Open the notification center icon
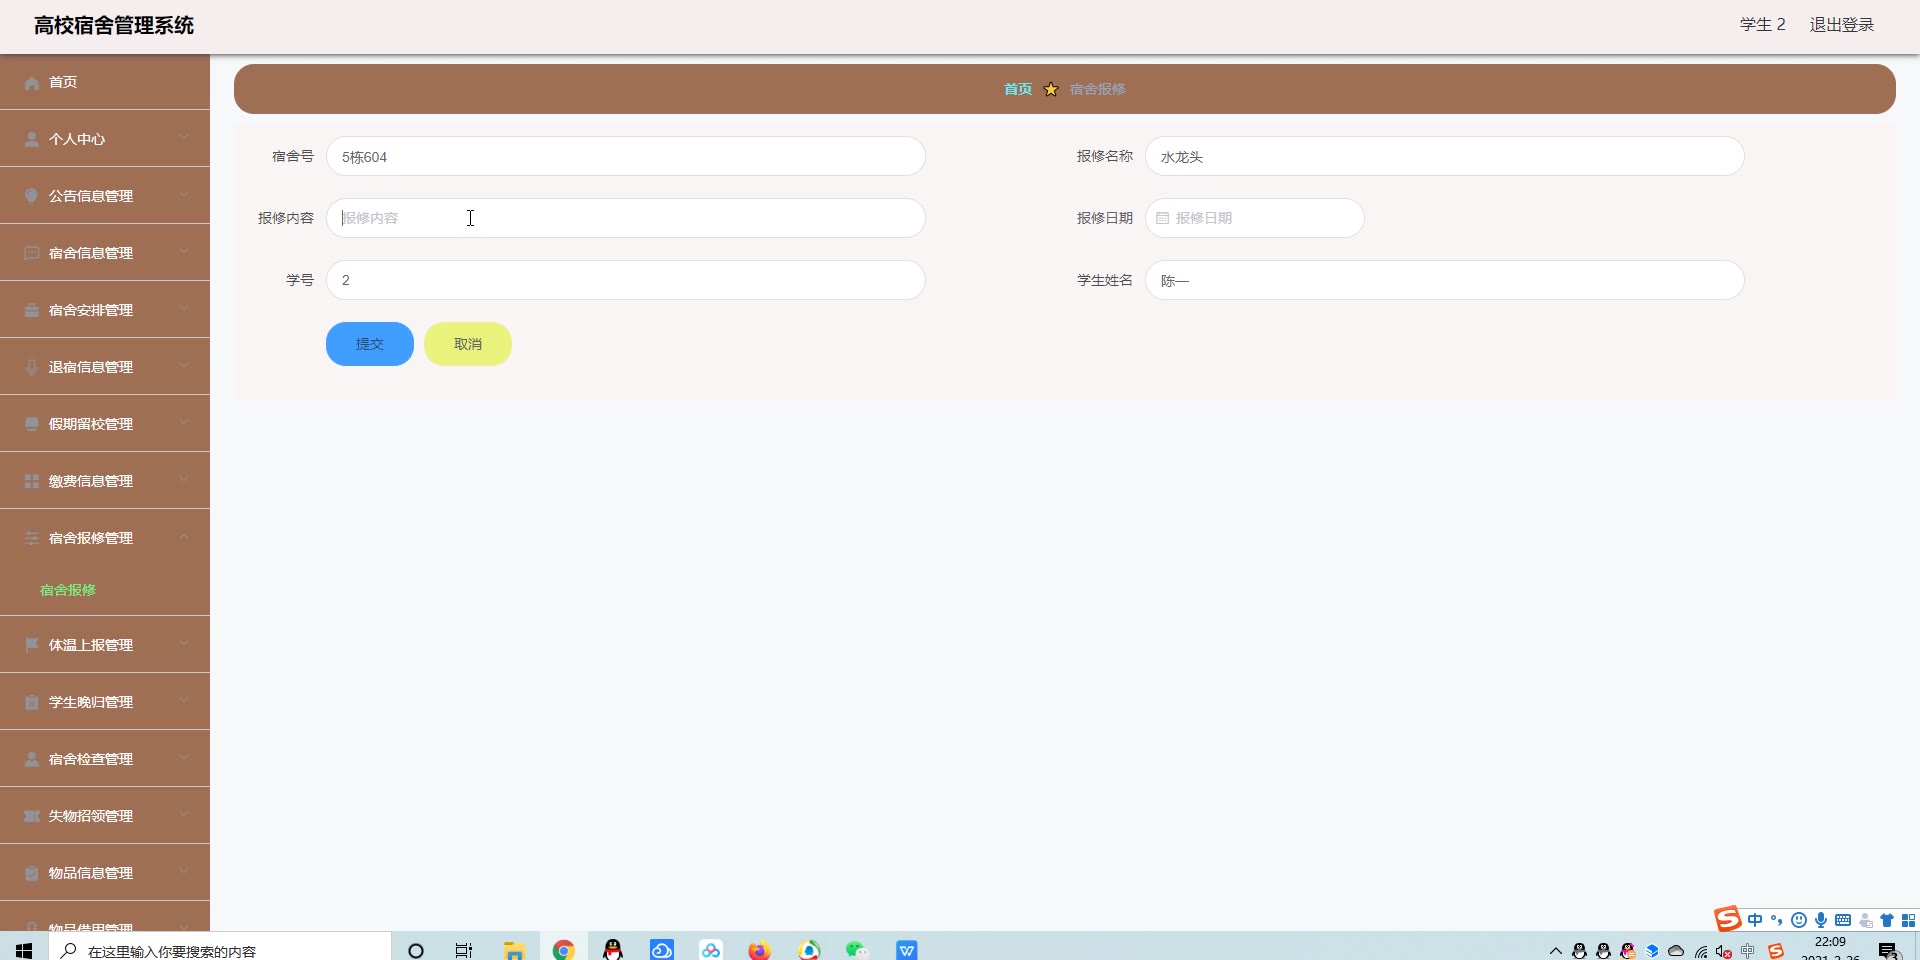The width and height of the screenshot is (1920, 960). click(1888, 950)
